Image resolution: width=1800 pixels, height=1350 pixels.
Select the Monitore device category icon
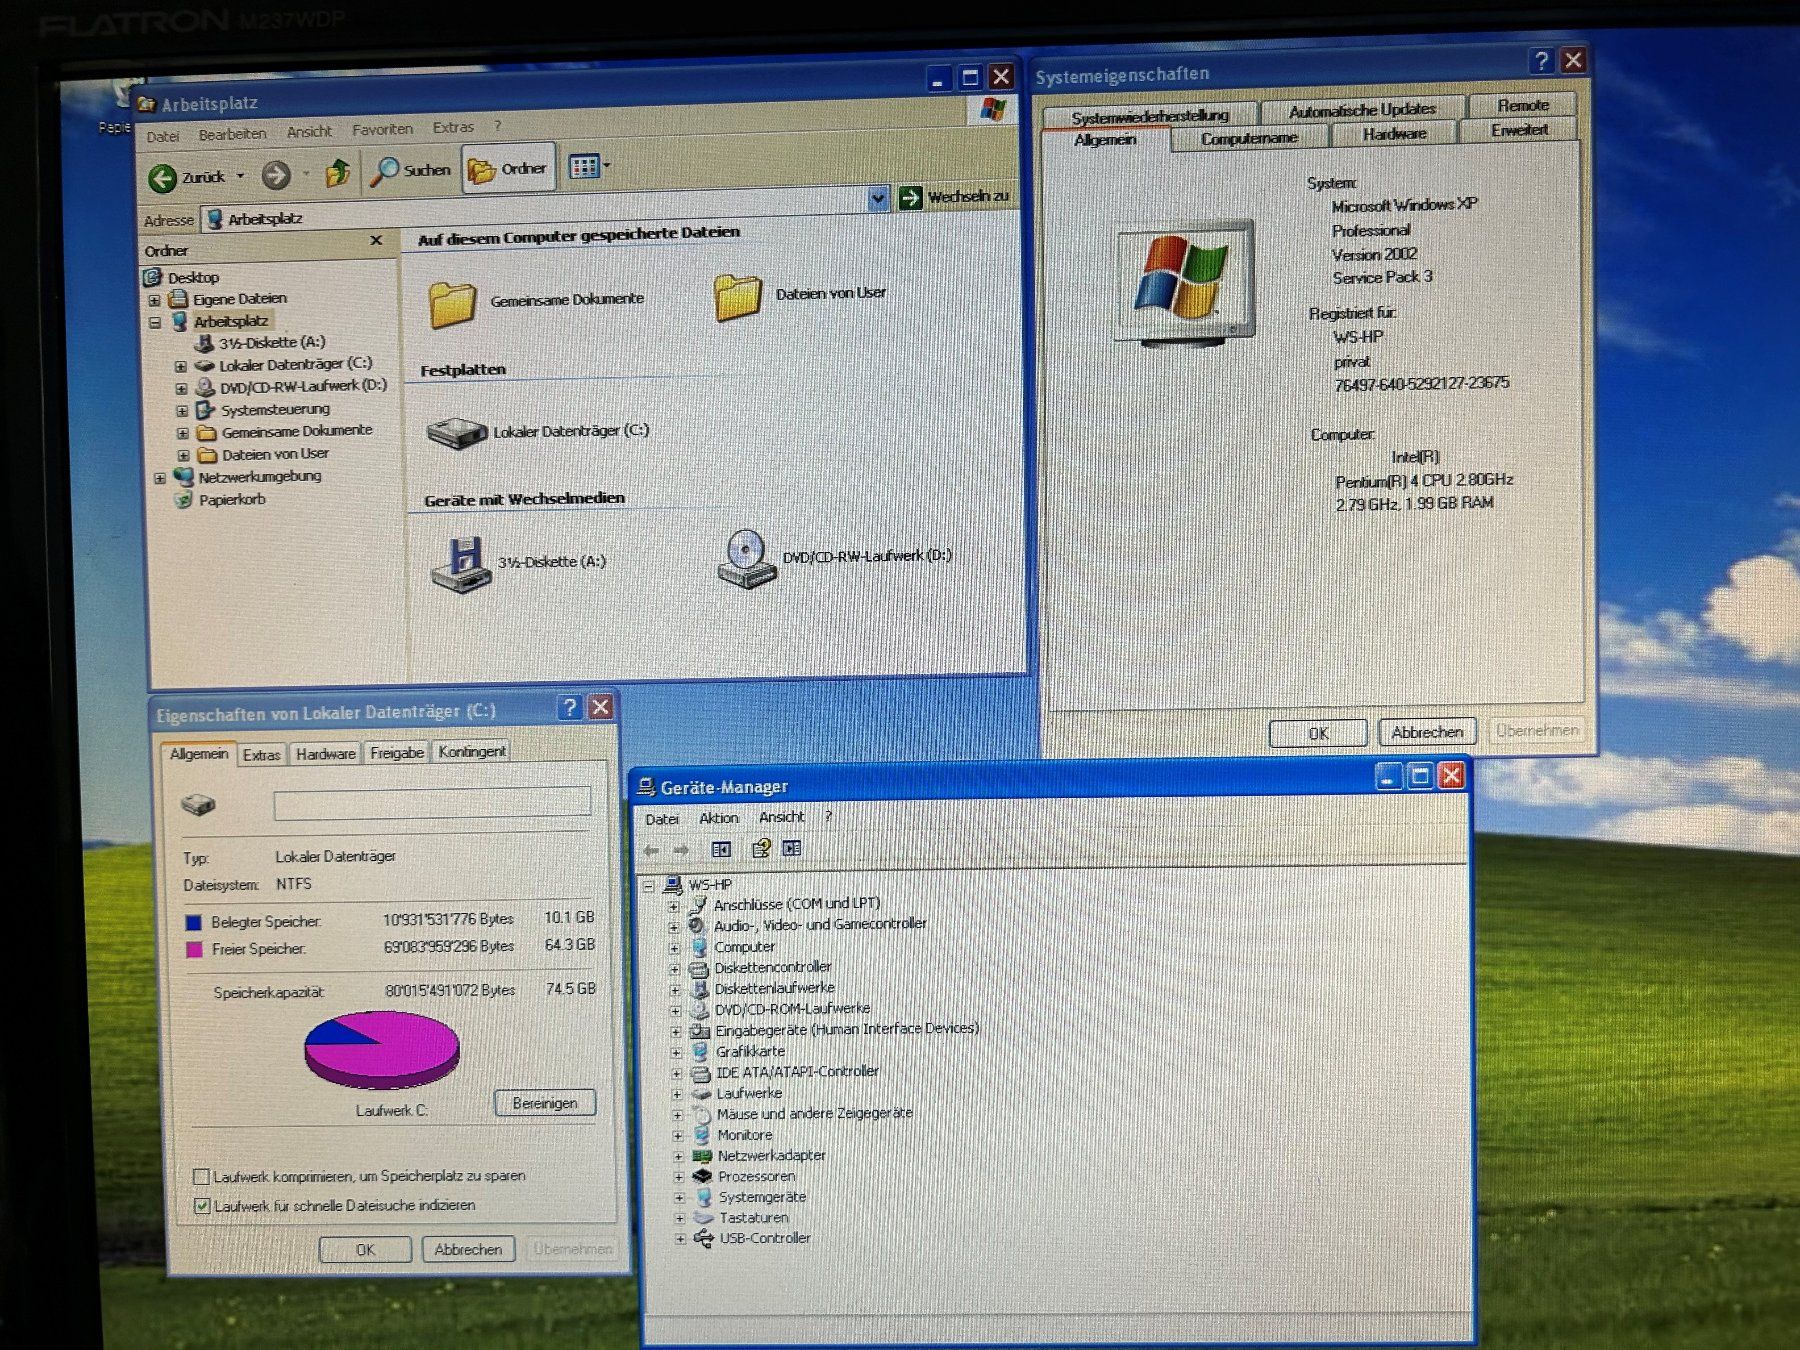tap(701, 1136)
